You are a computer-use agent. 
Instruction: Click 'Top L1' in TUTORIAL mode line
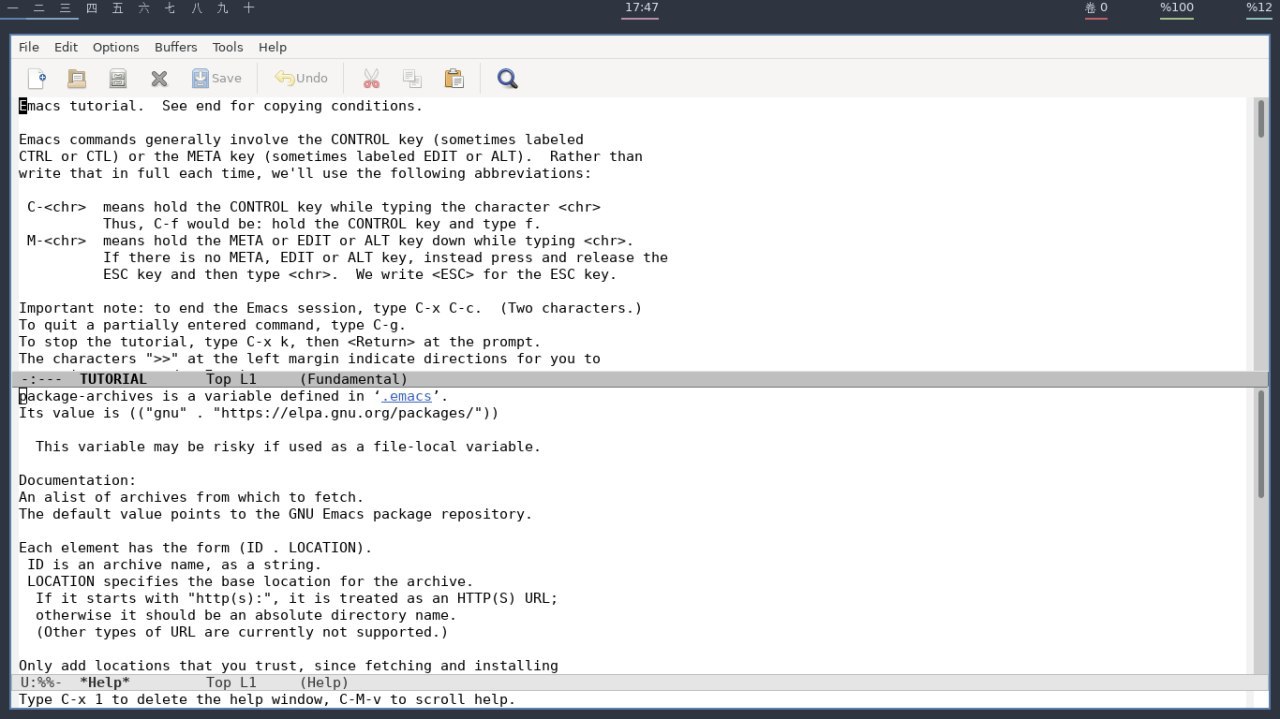click(231, 379)
